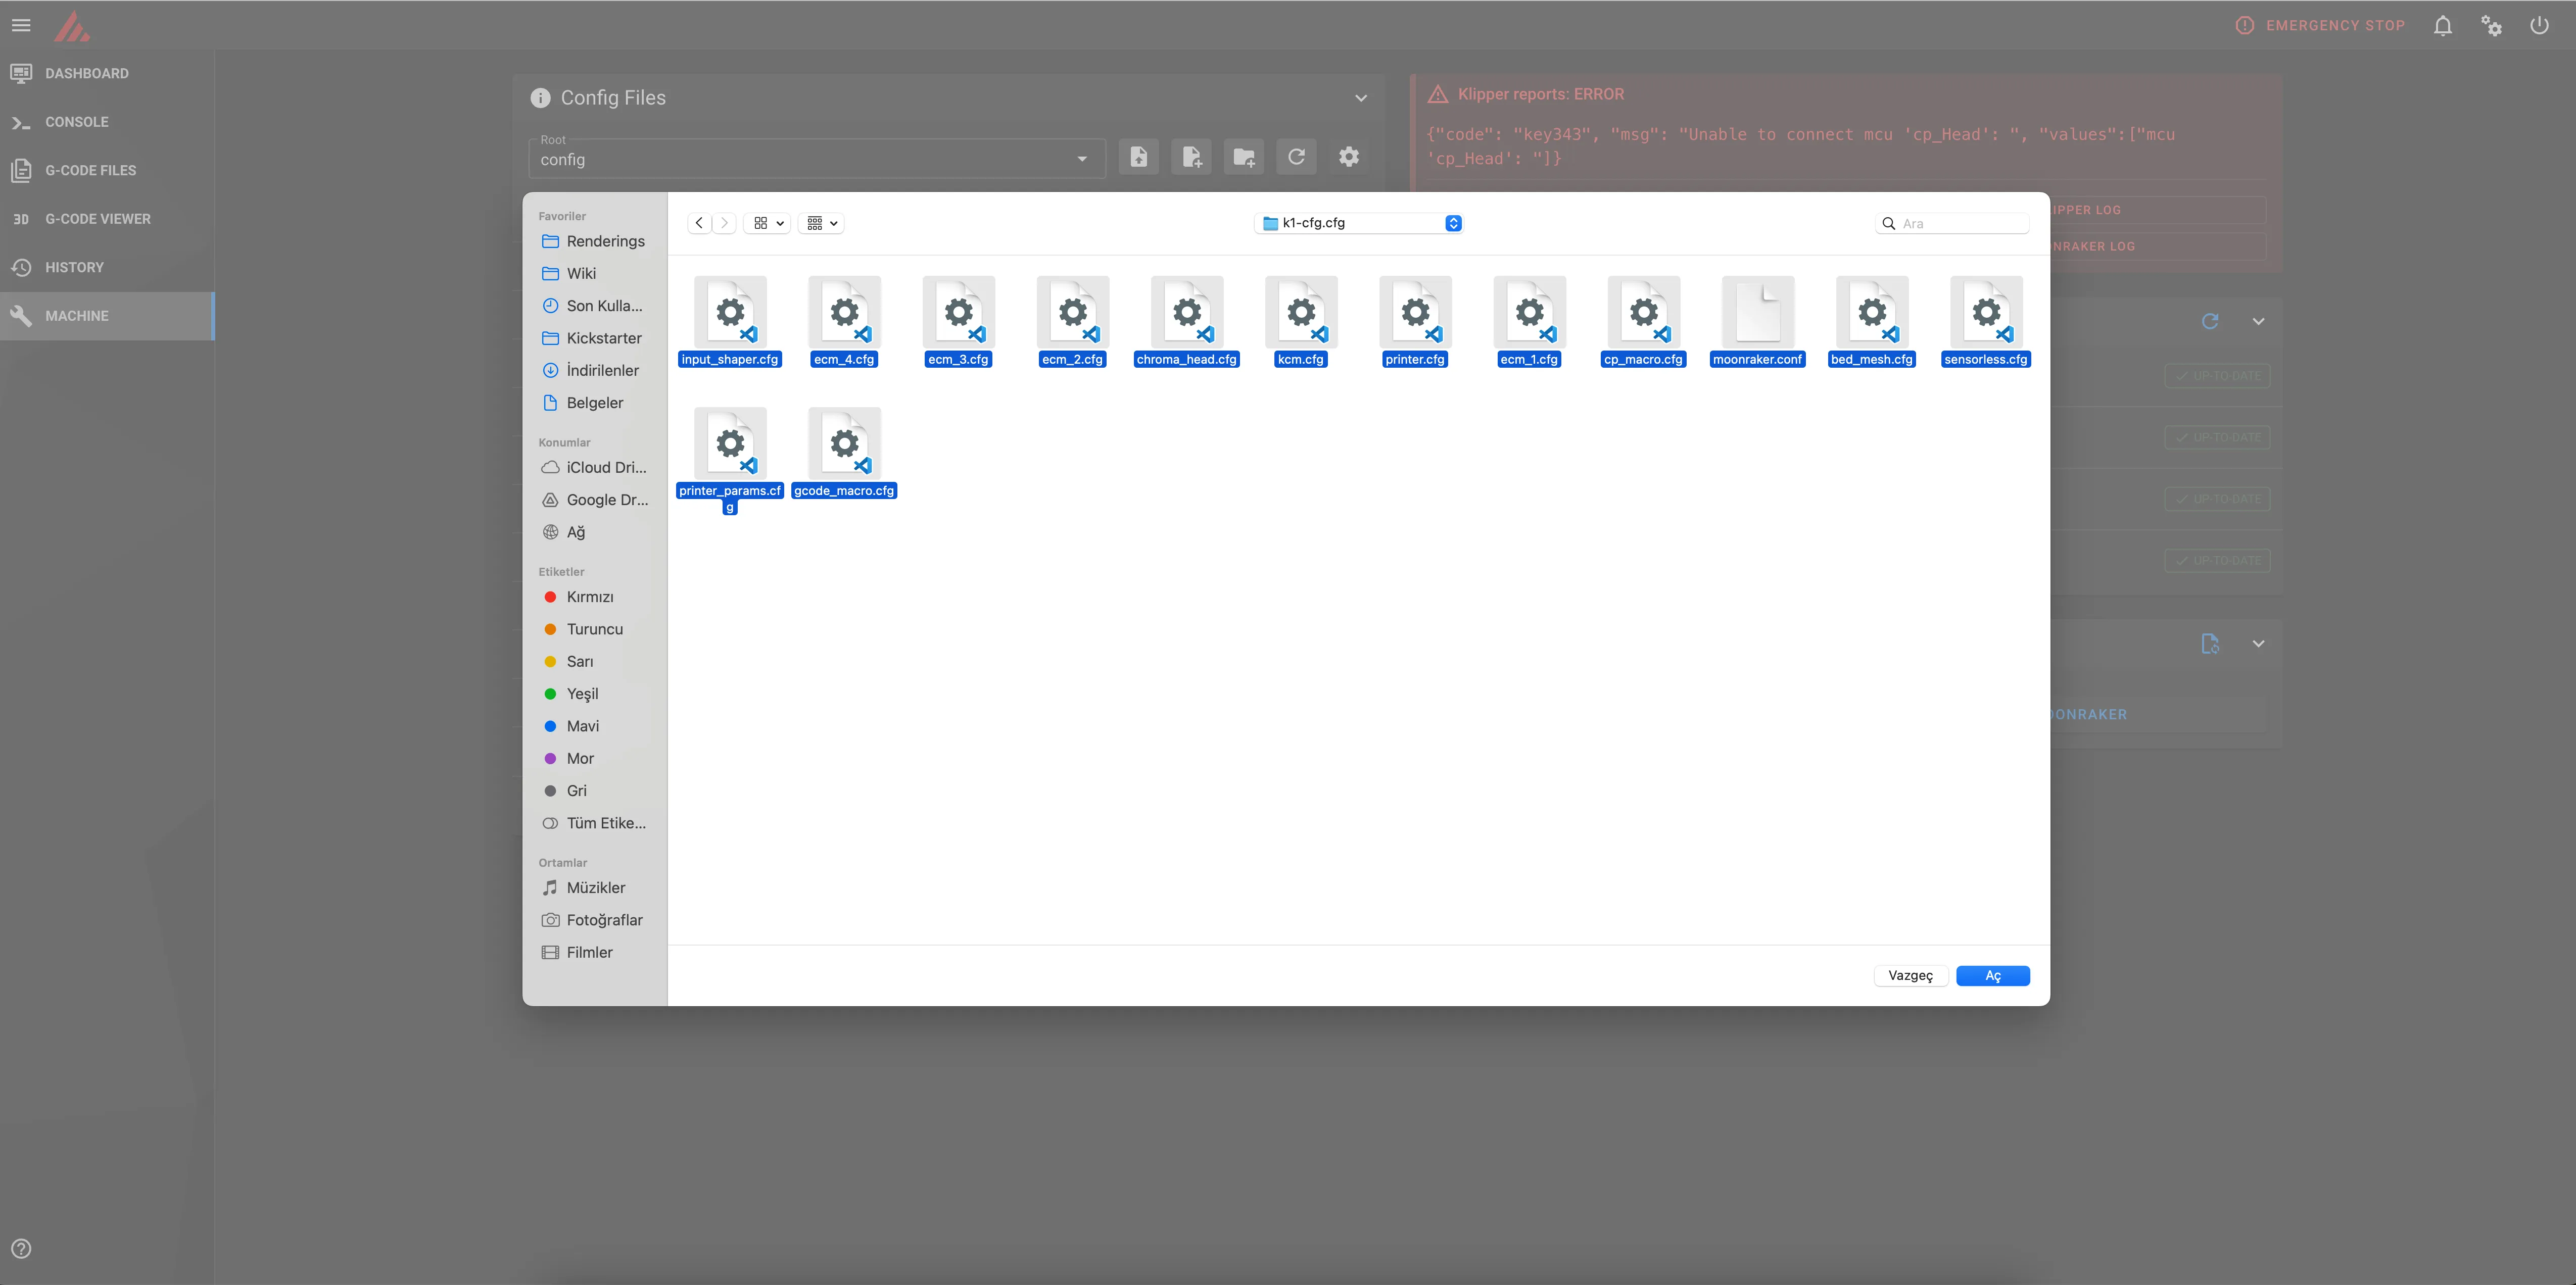2576x1285 pixels.
Task: Select sensorless.cfg file icon
Action: pyautogui.click(x=1986, y=312)
